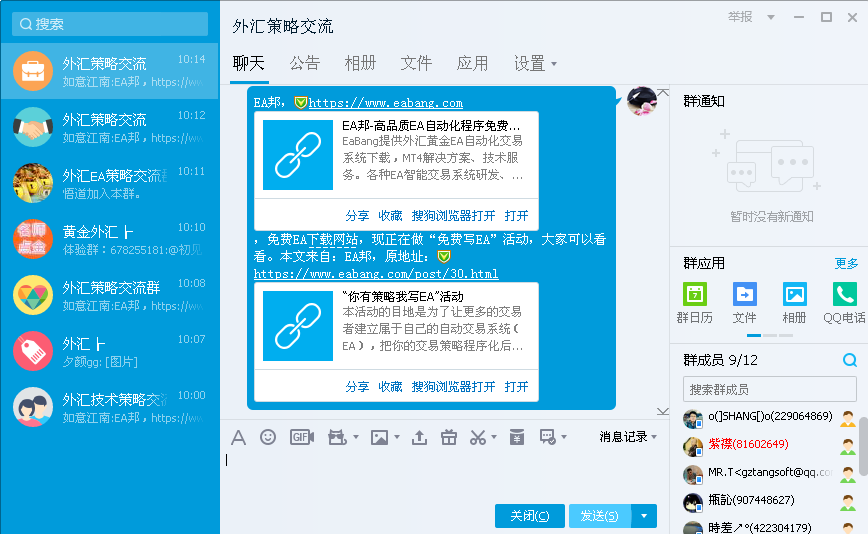This screenshot has height=534, width=868.
Task: Click the sender avatar beside the chat bubble
Action: click(642, 101)
